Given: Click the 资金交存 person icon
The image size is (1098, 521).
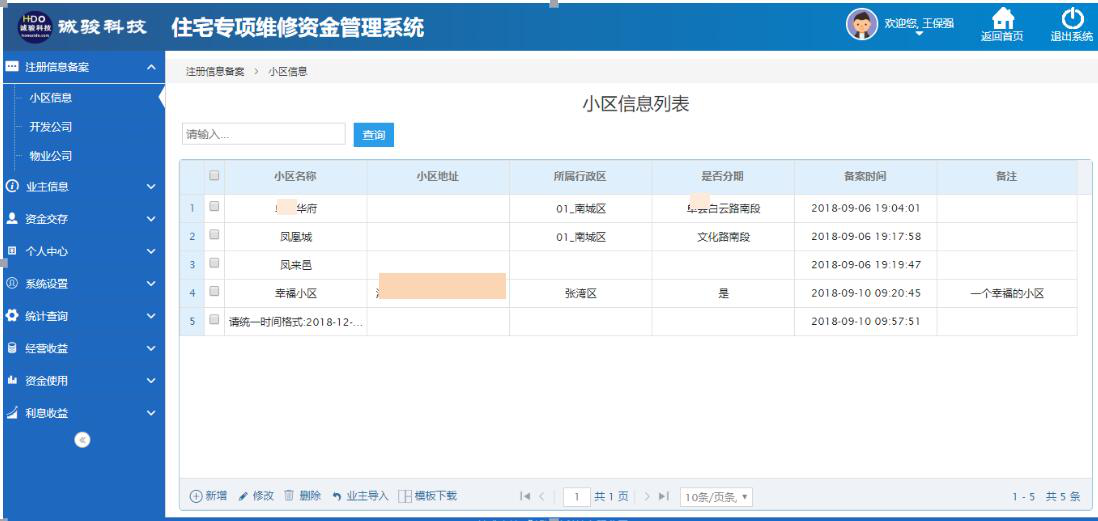Looking at the screenshot, I should tap(12, 218).
